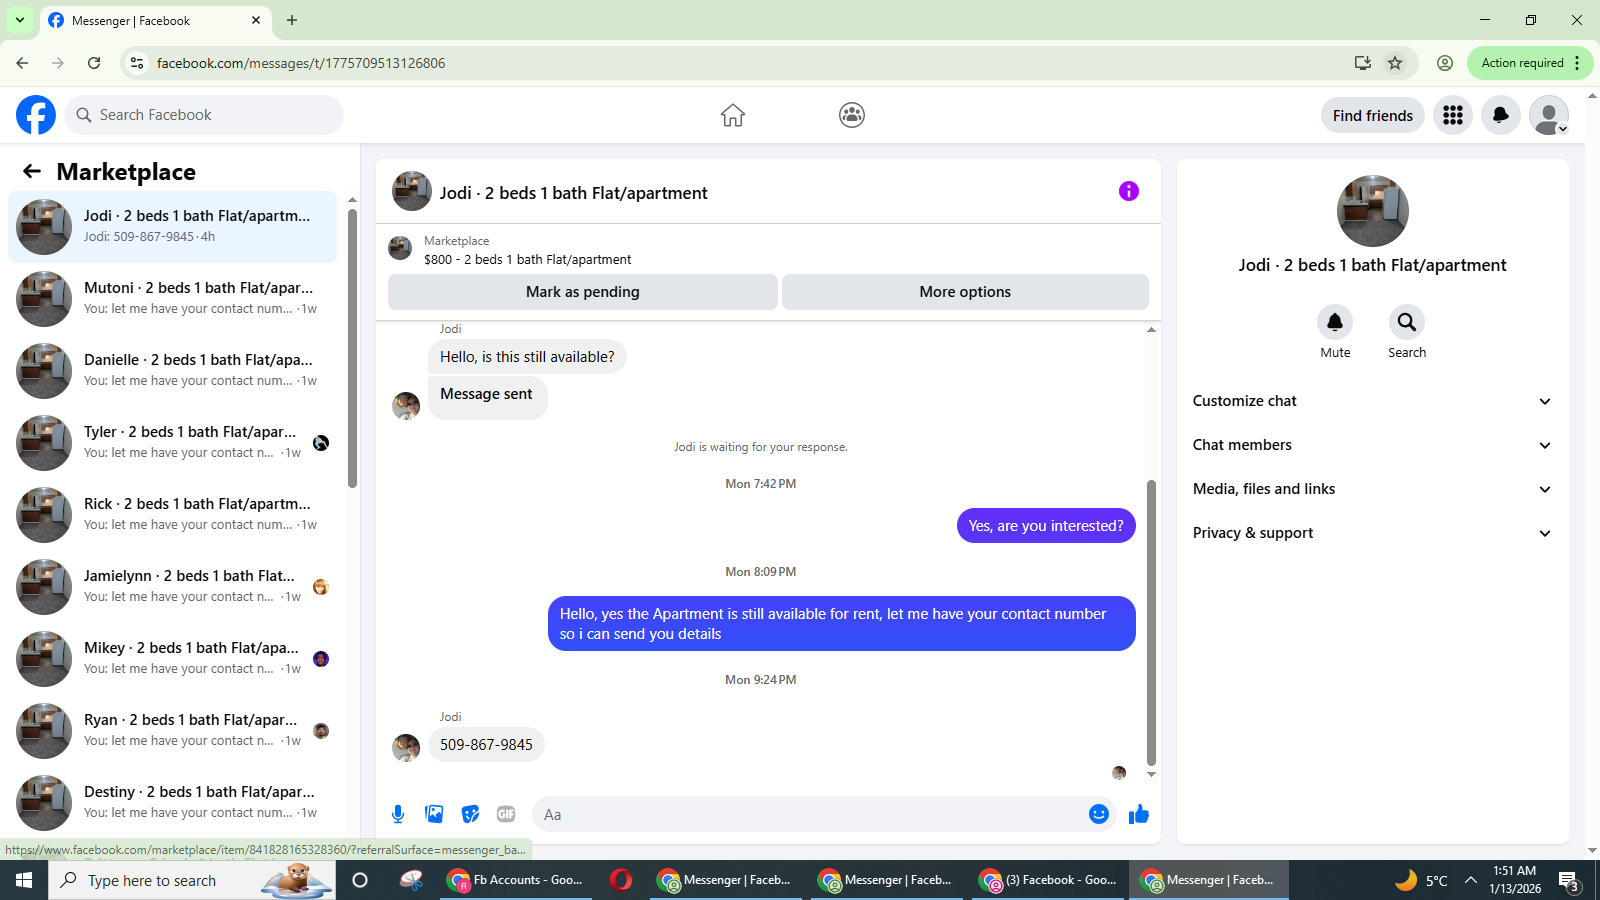The image size is (1600, 900).
Task: Click the listing thumbnail in the right panel
Action: [1372, 211]
